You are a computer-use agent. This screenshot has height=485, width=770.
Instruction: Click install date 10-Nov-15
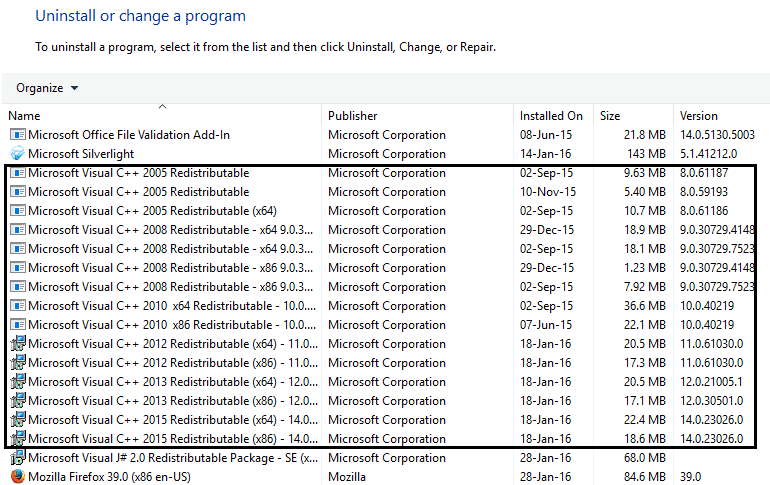click(548, 191)
